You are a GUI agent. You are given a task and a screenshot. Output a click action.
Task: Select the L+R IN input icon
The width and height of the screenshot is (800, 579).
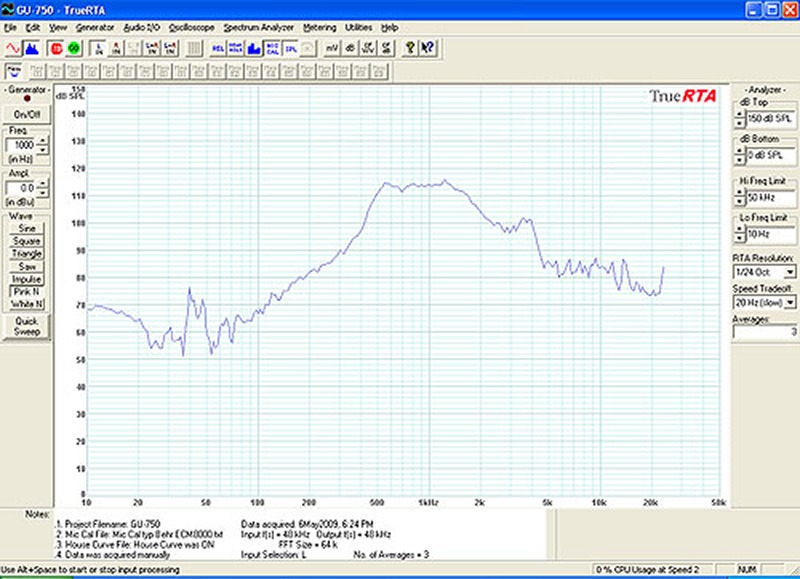point(153,48)
